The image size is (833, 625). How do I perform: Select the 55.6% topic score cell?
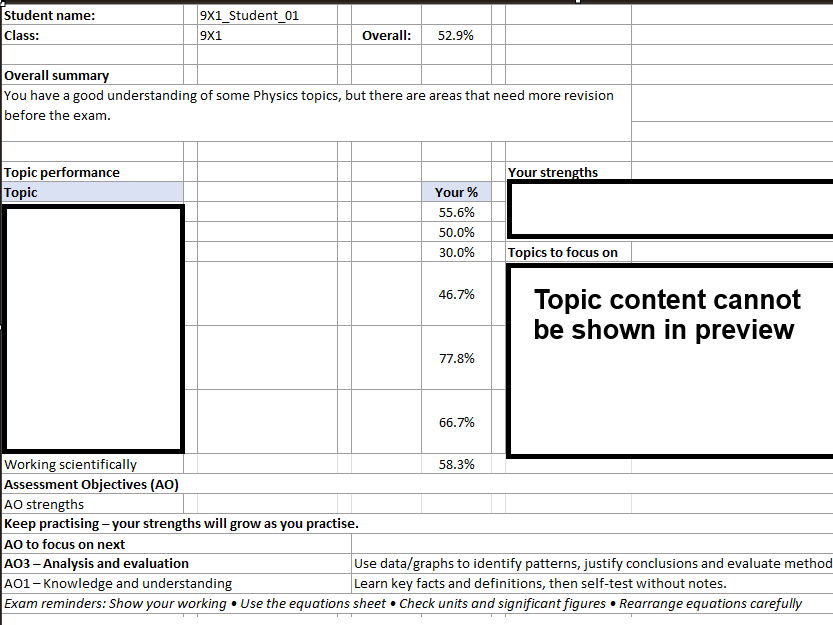tap(455, 212)
